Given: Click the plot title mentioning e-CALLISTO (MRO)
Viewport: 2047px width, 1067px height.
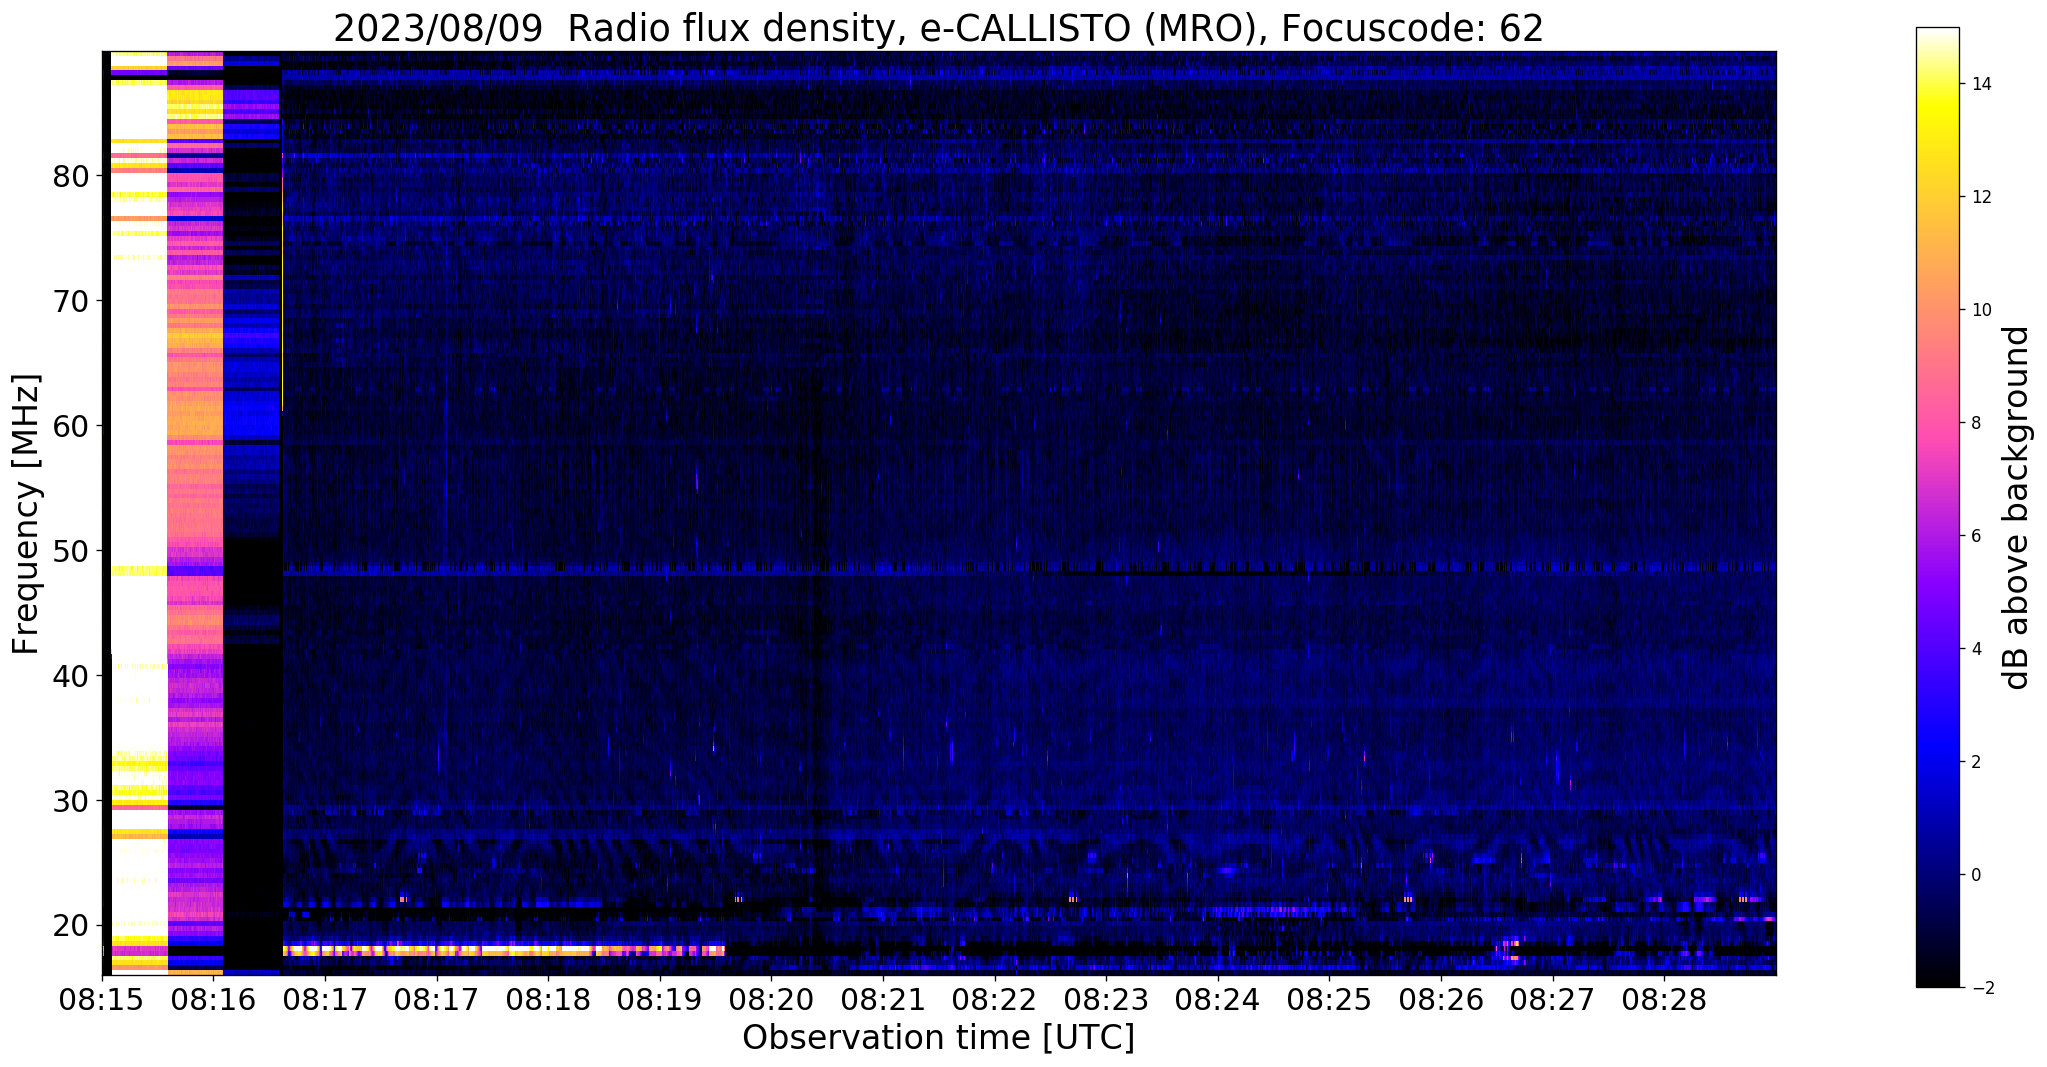Looking at the screenshot, I should pyautogui.click(x=938, y=28).
